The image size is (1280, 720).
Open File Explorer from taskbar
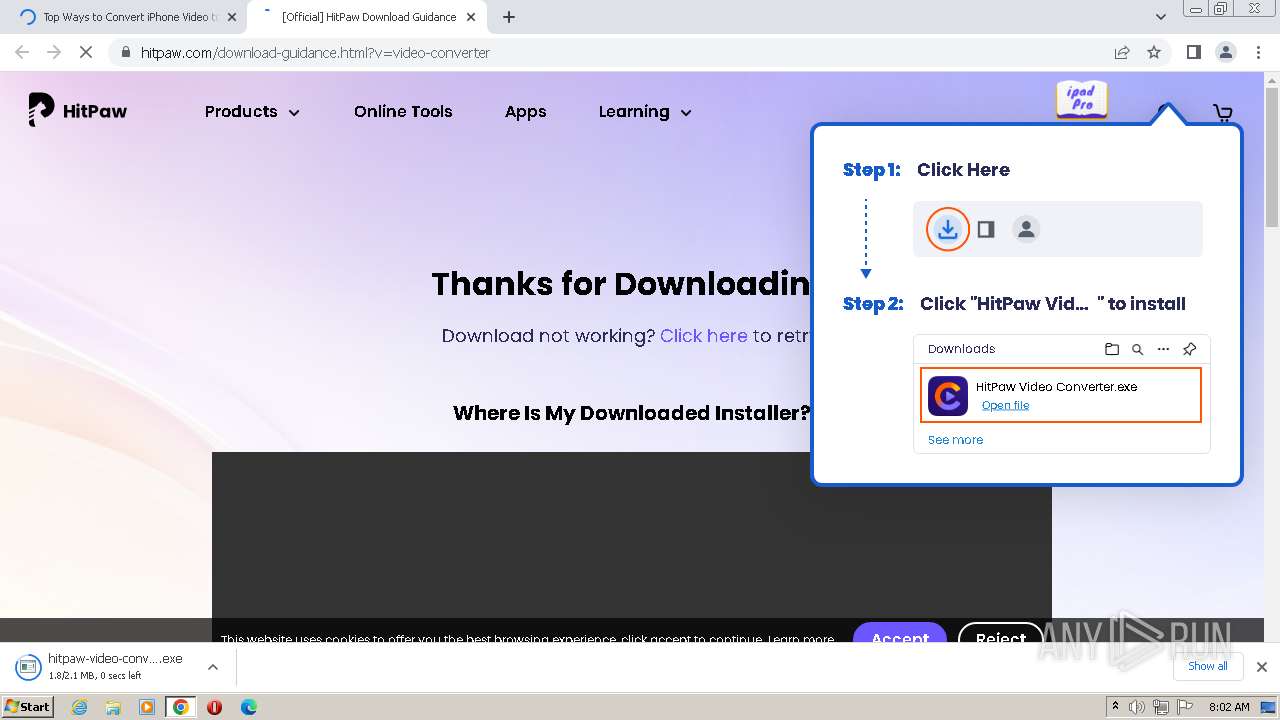[113, 706]
